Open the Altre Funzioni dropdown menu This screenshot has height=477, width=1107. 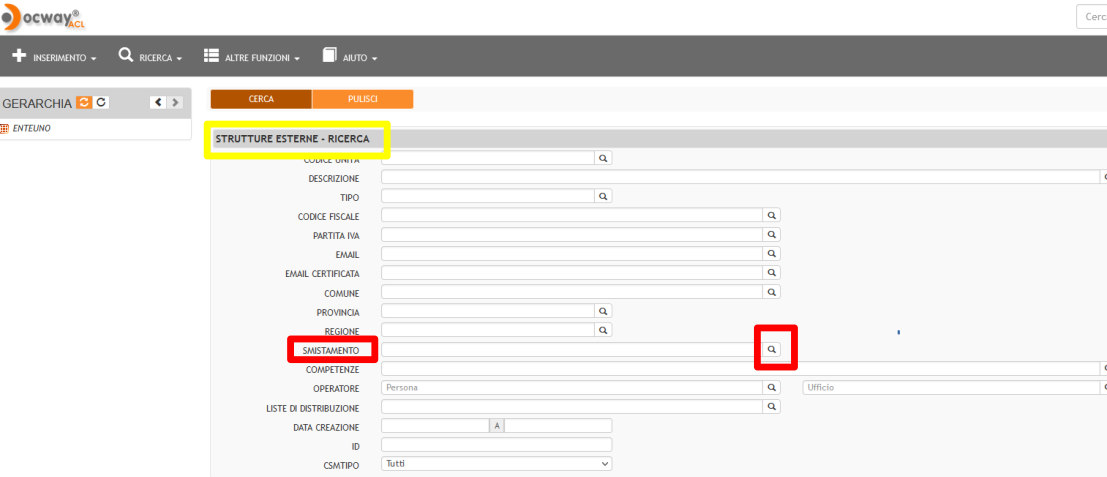tap(252, 57)
